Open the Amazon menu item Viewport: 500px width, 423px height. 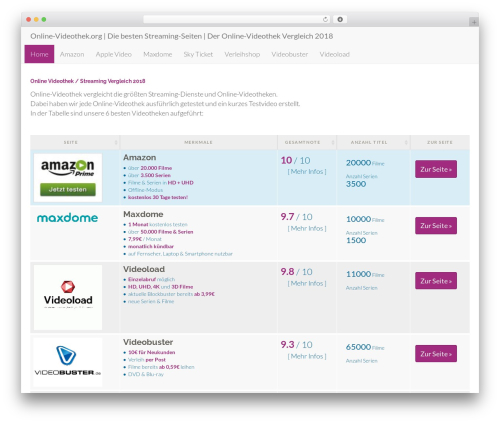pos(72,54)
